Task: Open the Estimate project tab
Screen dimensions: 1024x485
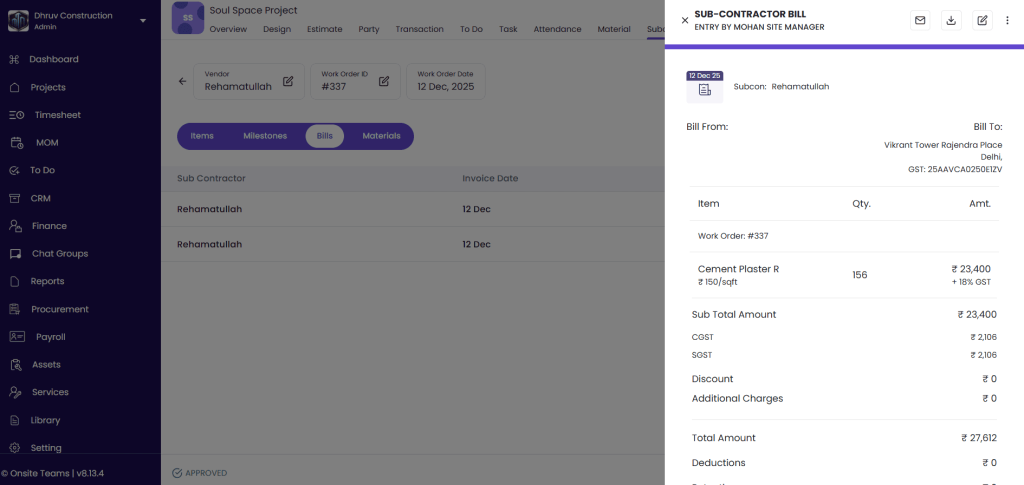Action: (x=324, y=29)
